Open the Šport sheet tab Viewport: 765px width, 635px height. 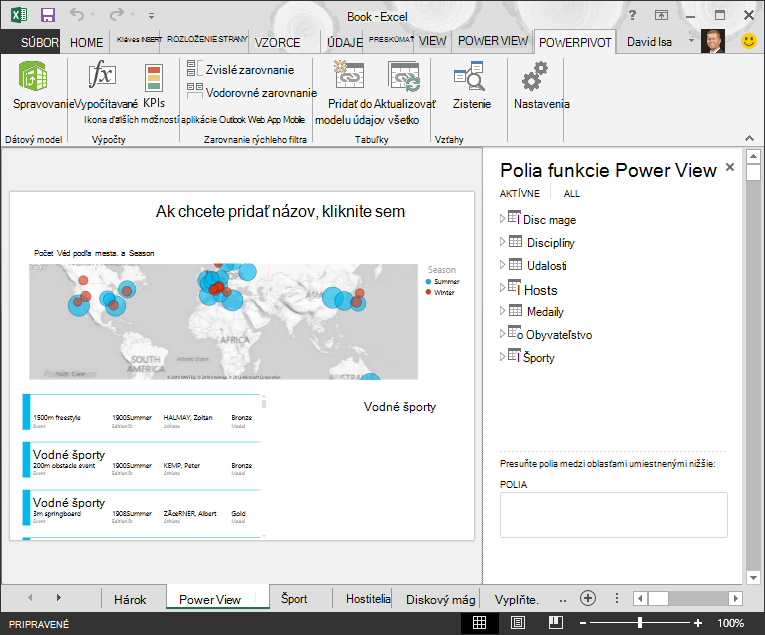[294, 598]
